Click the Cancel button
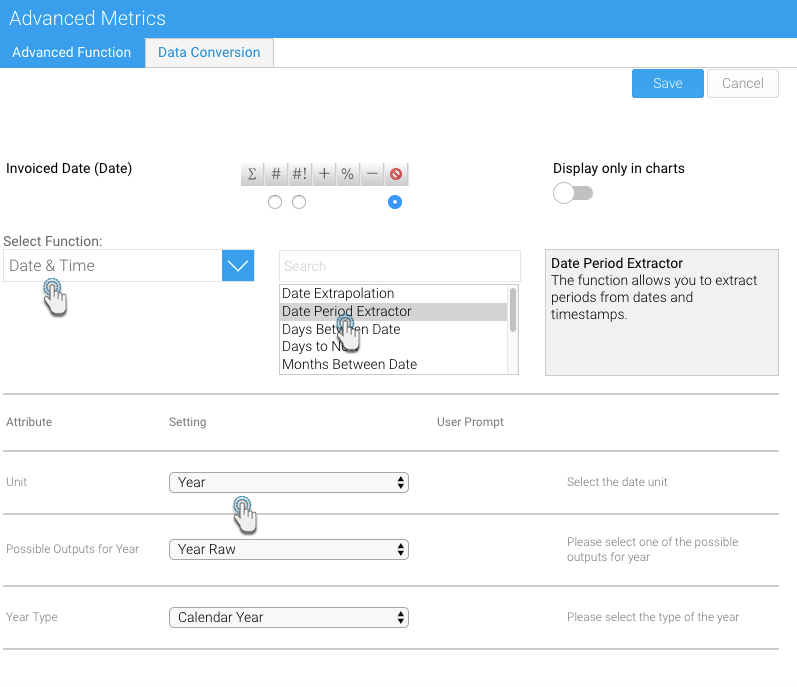Viewport: 797px width, 687px height. coord(742,83)
